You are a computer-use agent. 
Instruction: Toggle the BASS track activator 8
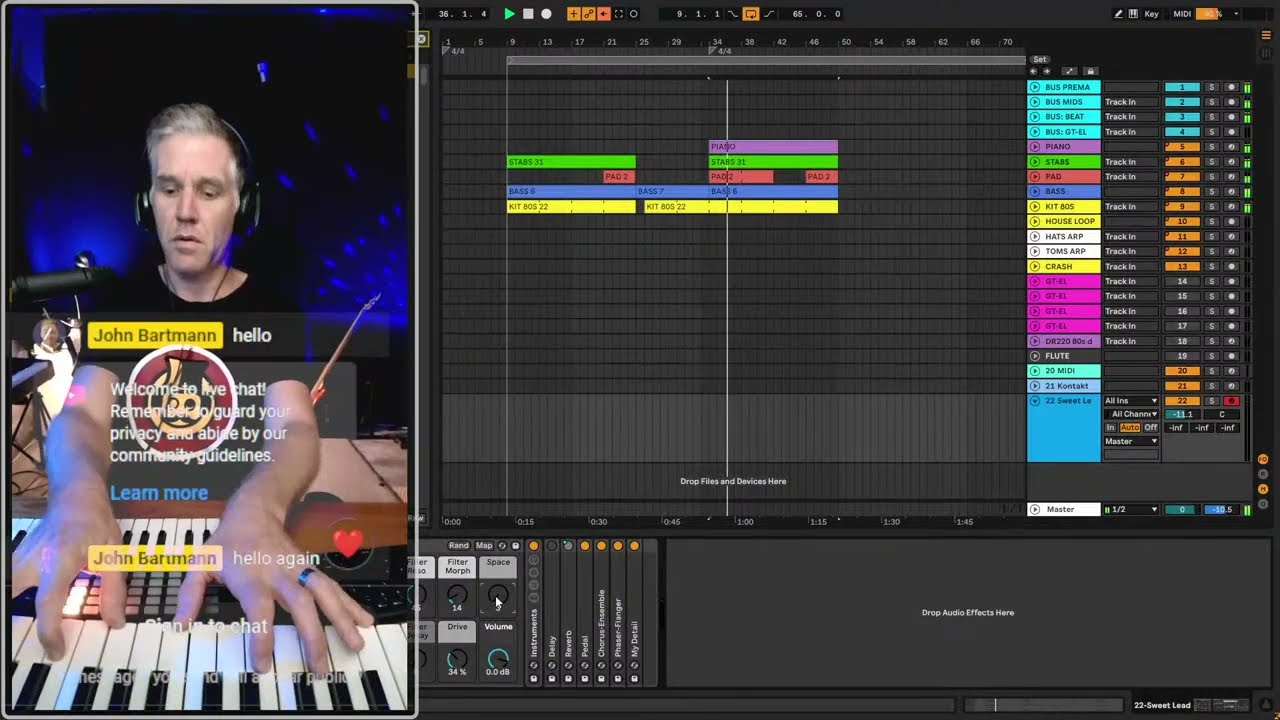coord(1182,191)
